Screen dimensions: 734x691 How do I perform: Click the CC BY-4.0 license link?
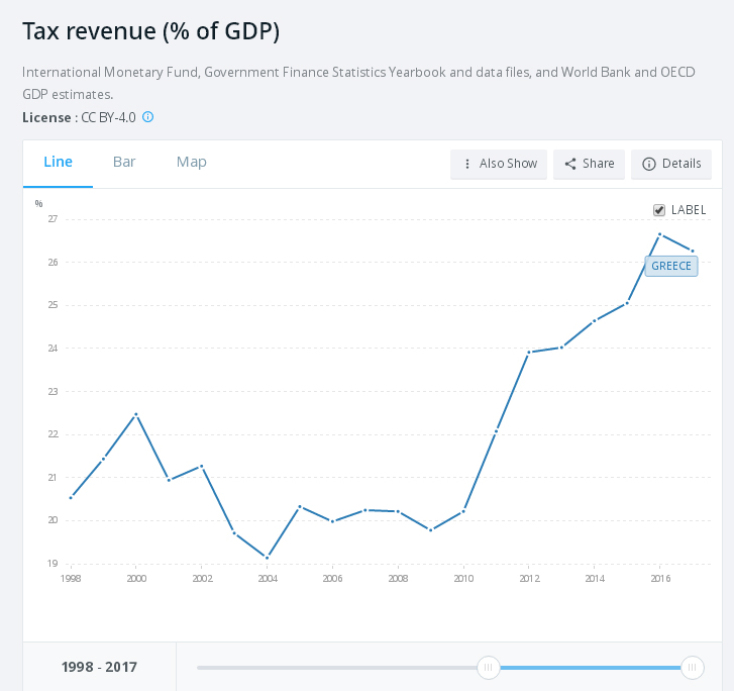tap(108, 117)
